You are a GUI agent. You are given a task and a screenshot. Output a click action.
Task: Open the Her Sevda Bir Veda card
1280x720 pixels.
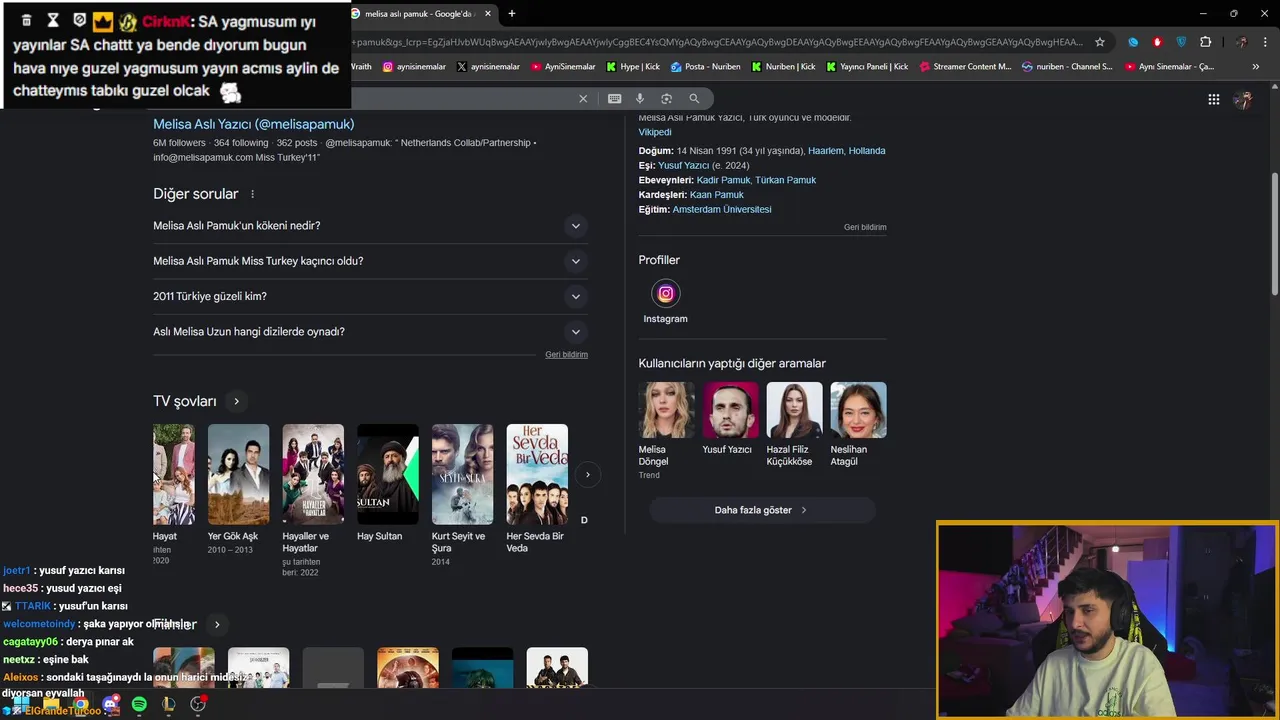537,490
